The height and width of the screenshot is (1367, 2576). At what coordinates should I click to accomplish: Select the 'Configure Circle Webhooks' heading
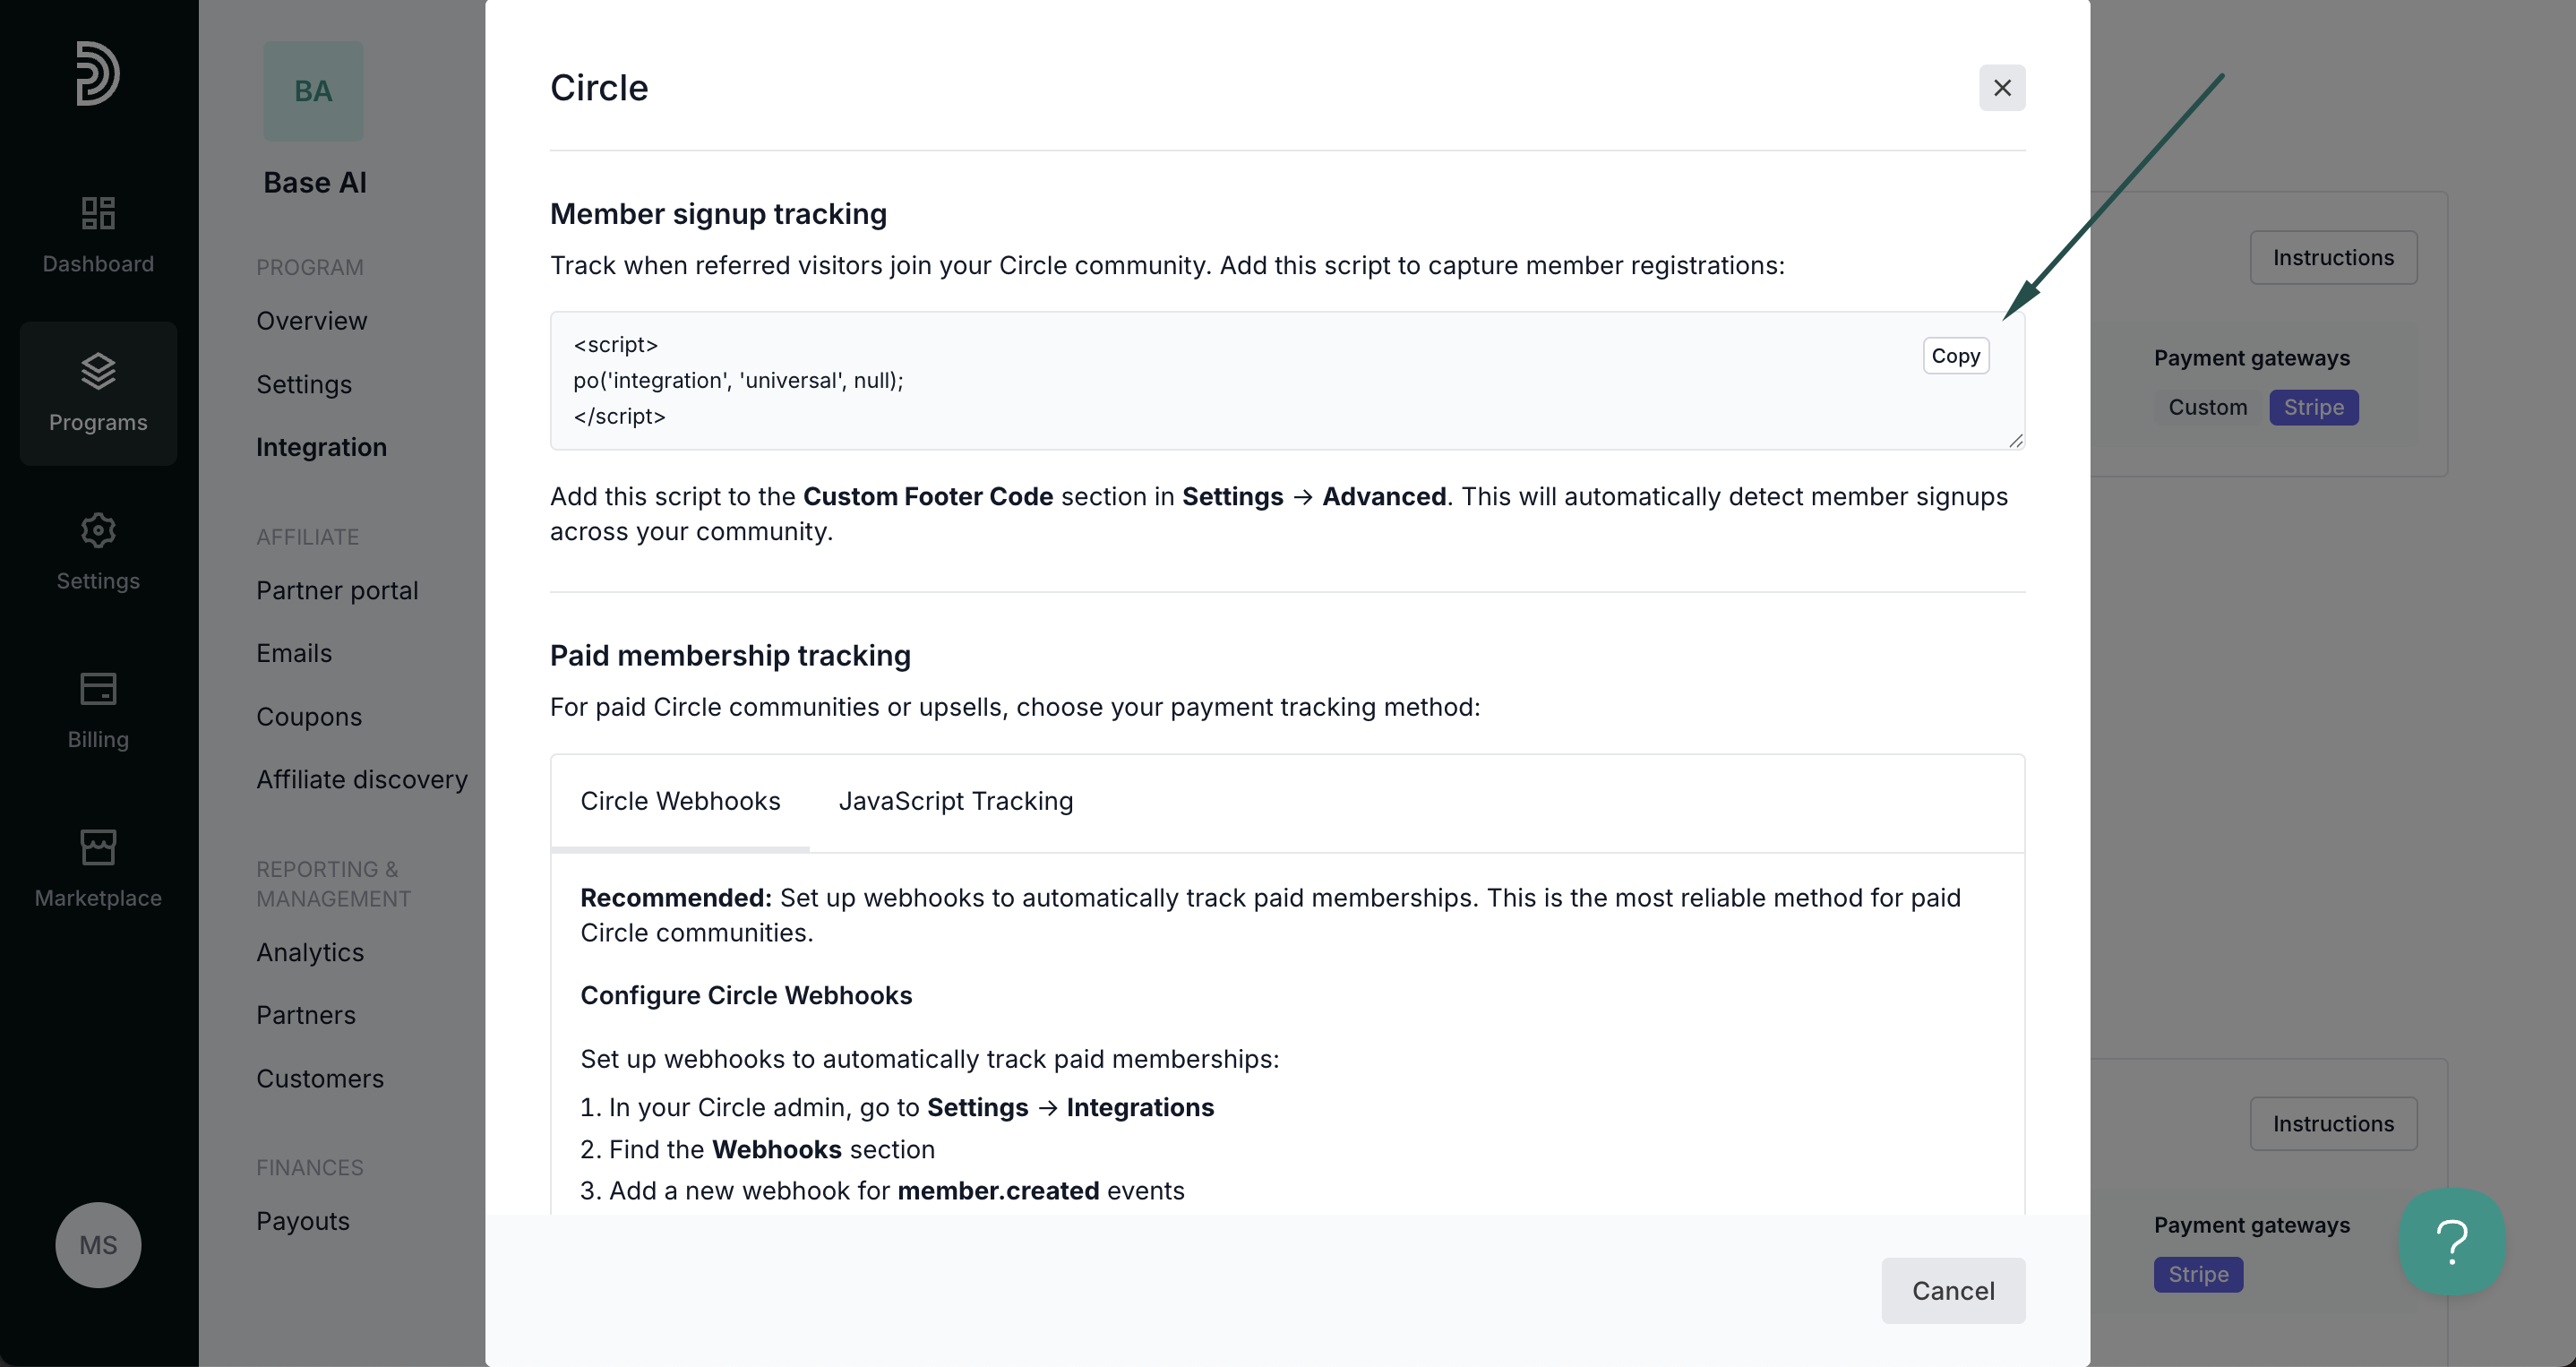[746, 995]
